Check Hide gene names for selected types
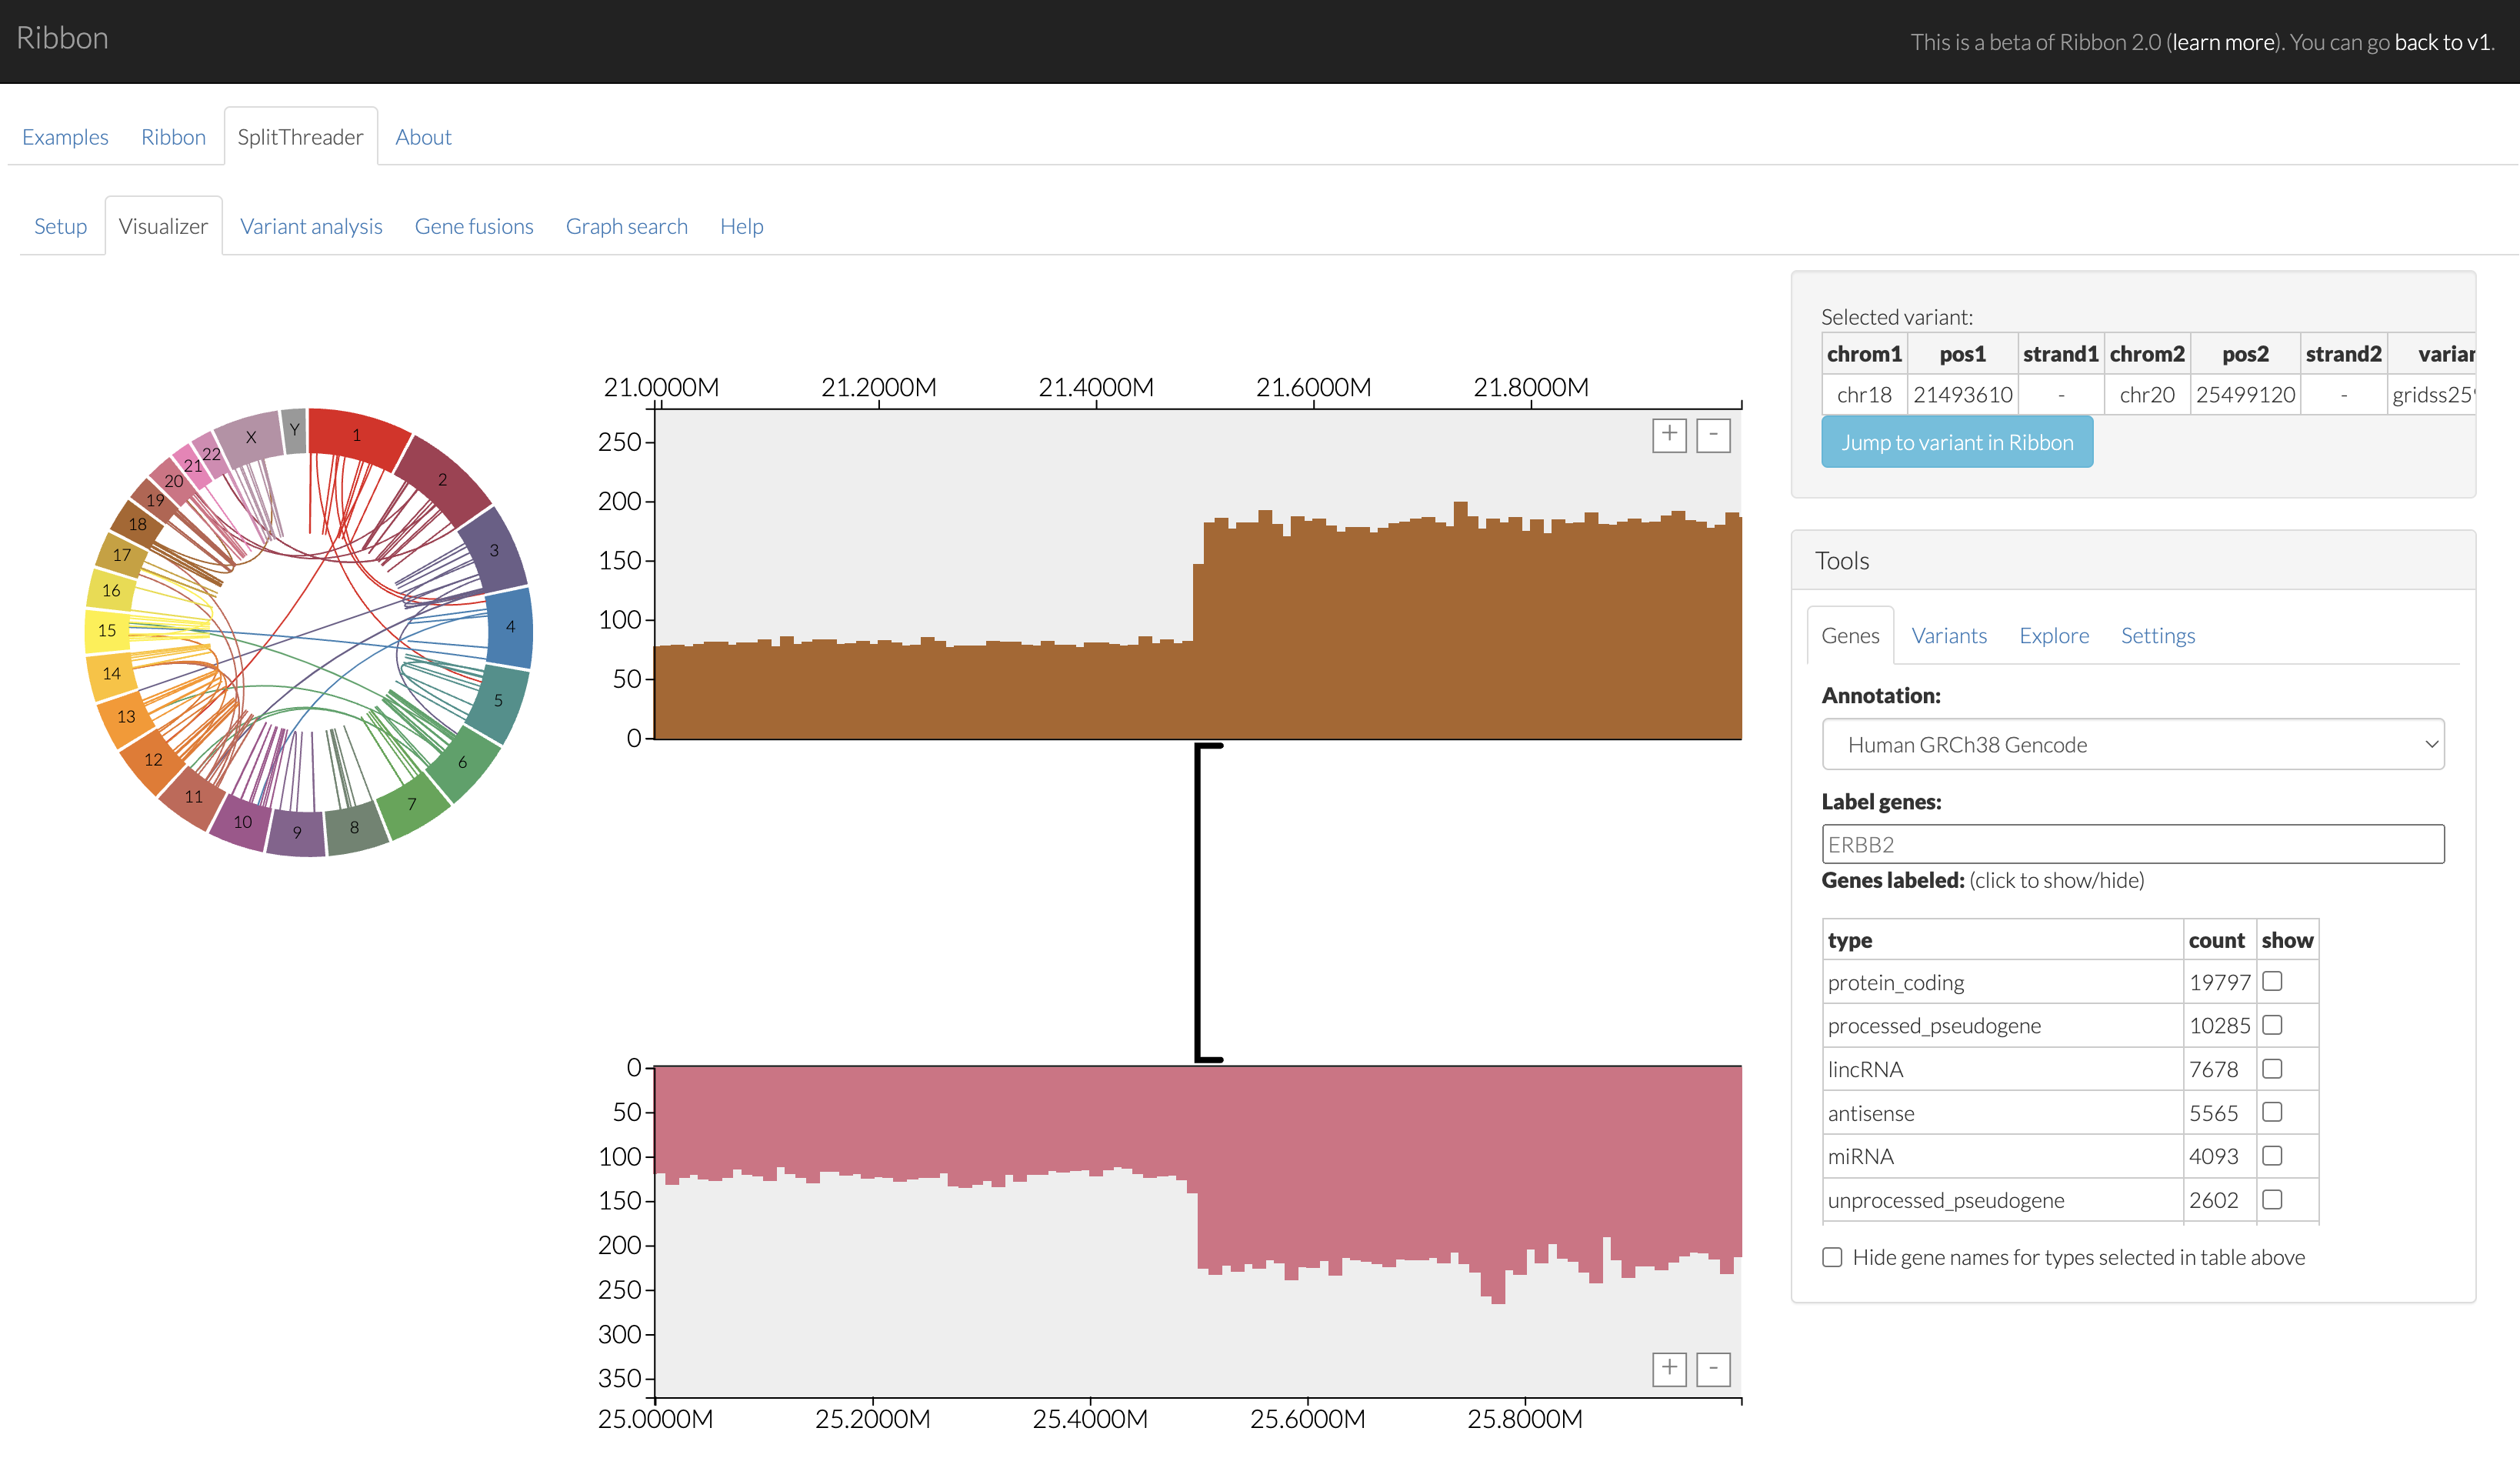 pos(1831,1257)
